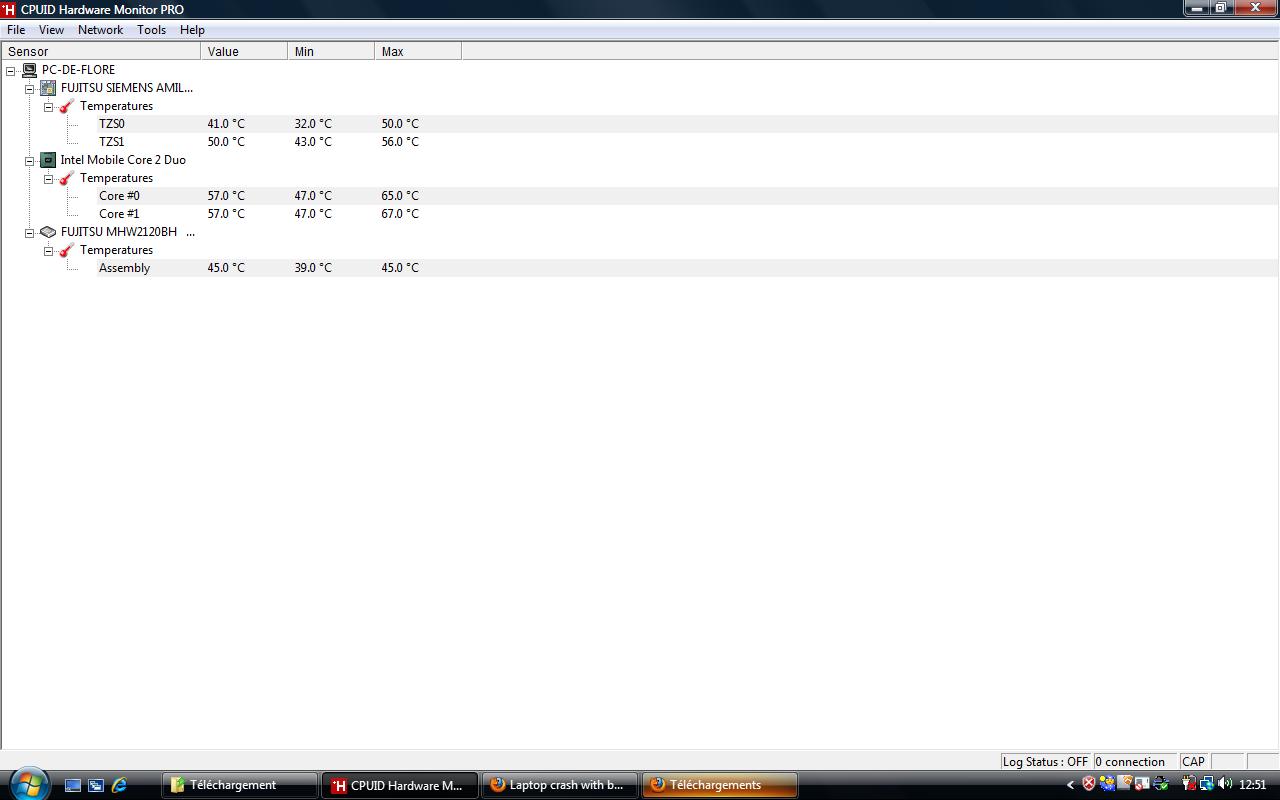The height and width of the screenshot is (800, 1280).
Task: Select the FUJITSU SIEMENS AMIL... label
Action: (127, 88)
